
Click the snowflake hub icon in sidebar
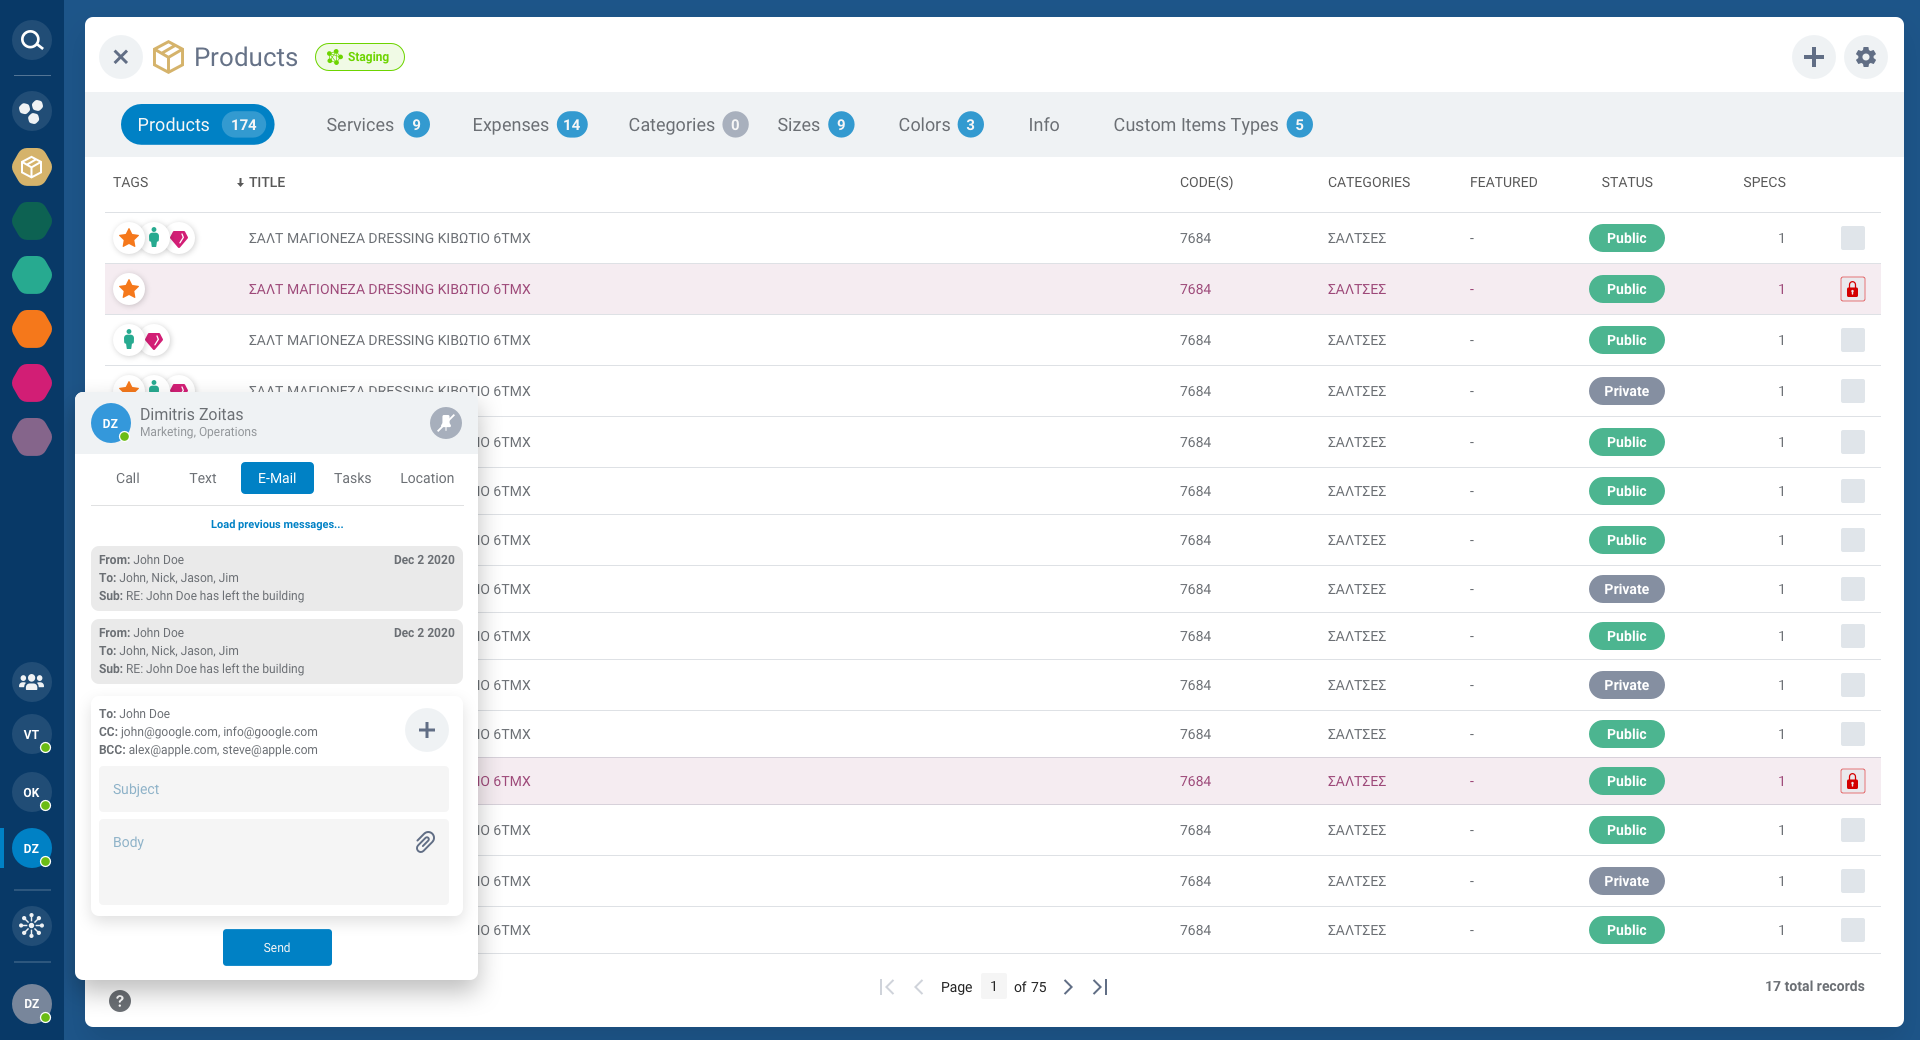[x=31, y=926]
